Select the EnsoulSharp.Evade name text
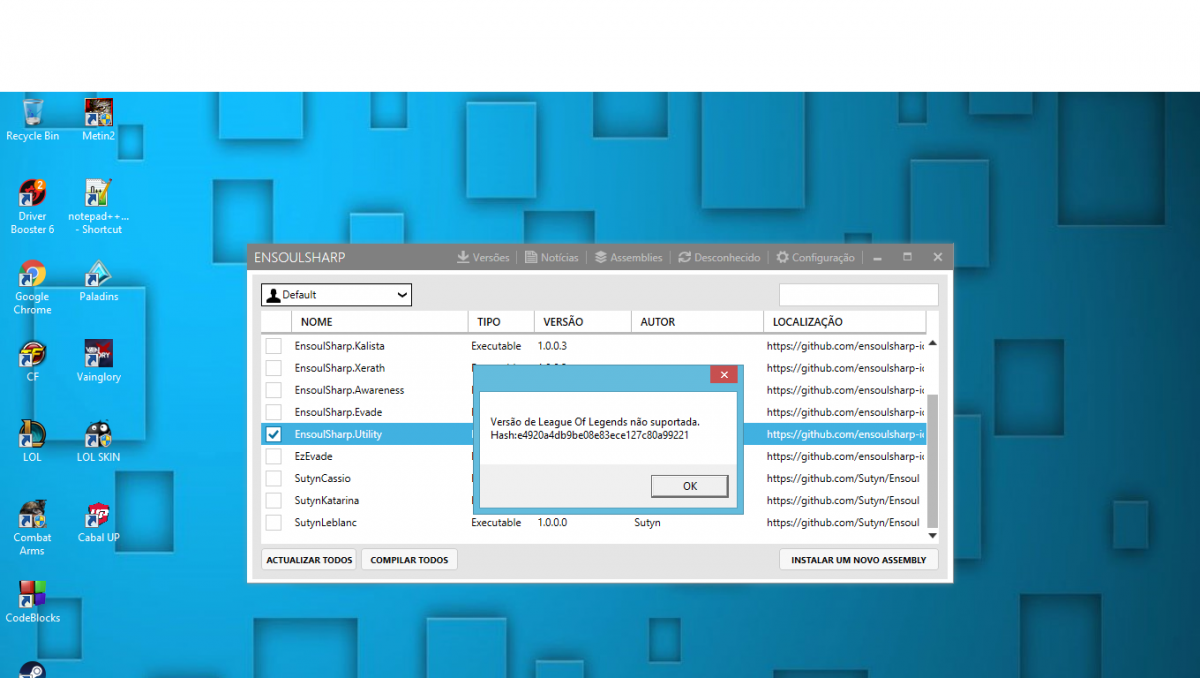 pyautogui.click(x=338, y=412)
